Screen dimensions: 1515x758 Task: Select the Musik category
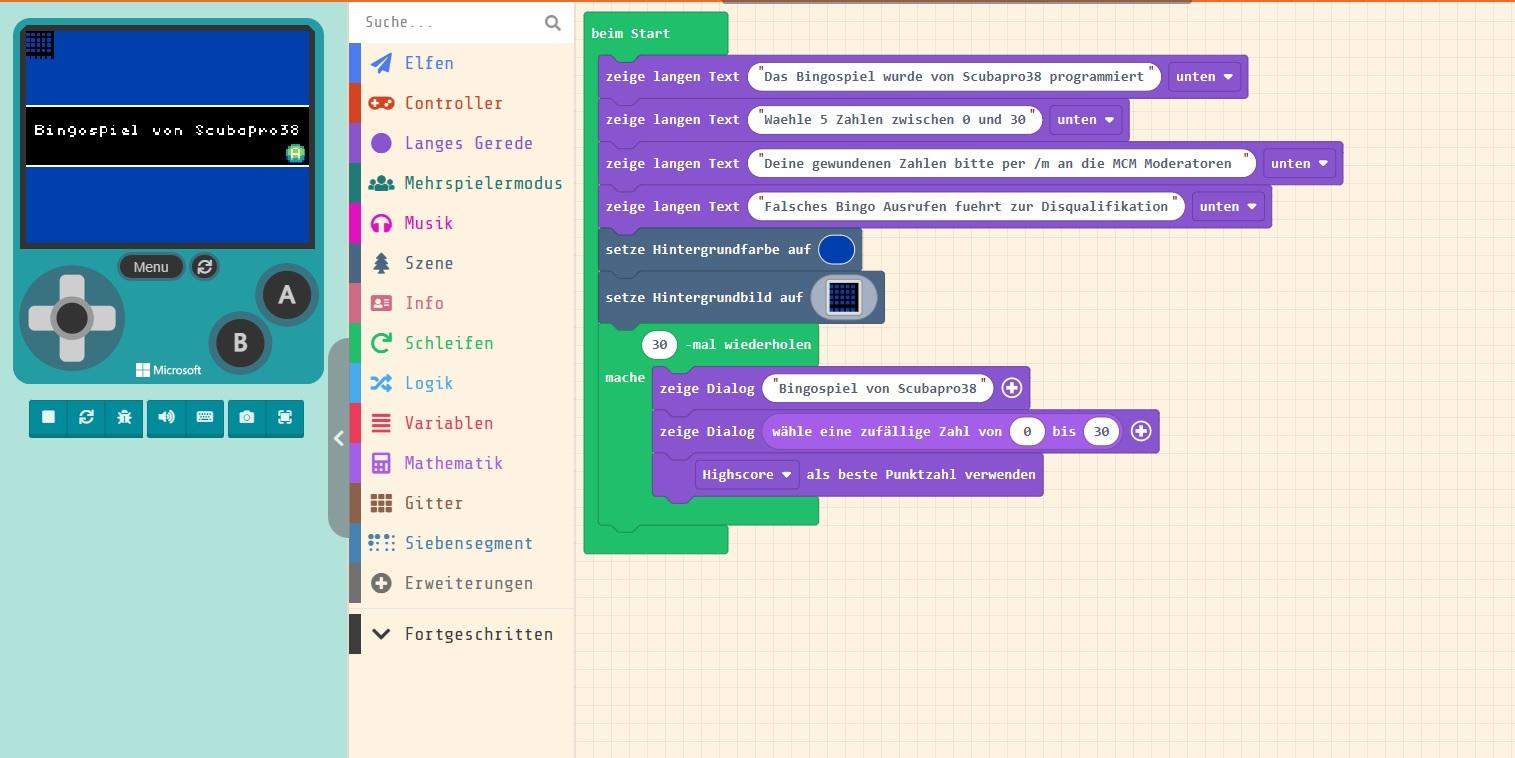[428, 223]
